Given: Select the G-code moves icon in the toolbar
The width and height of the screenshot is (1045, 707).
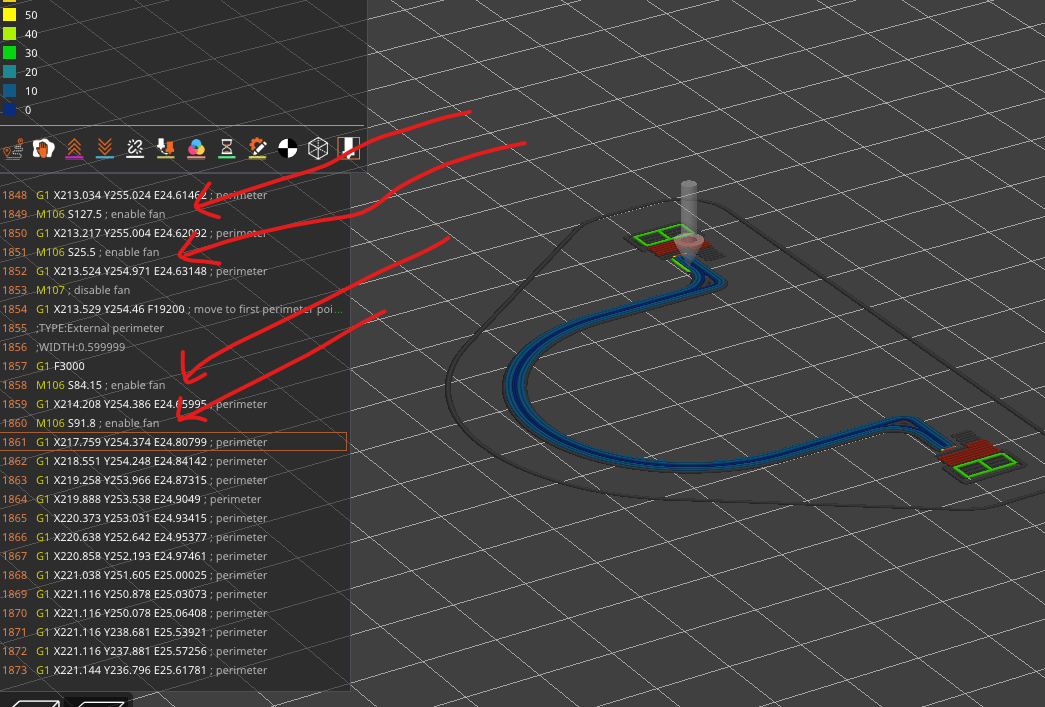Looking at the screenshot, I should 14,148.
